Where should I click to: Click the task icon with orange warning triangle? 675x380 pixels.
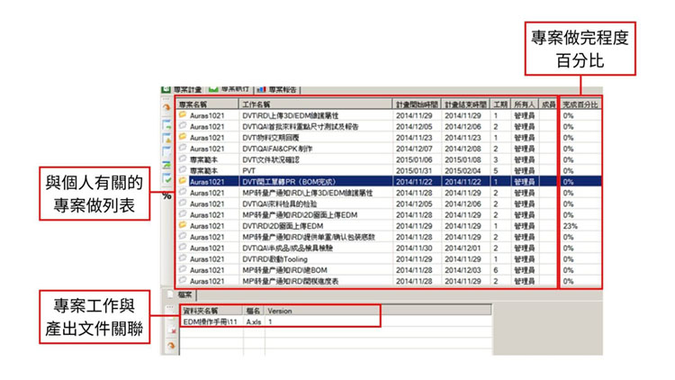point(167,138)
